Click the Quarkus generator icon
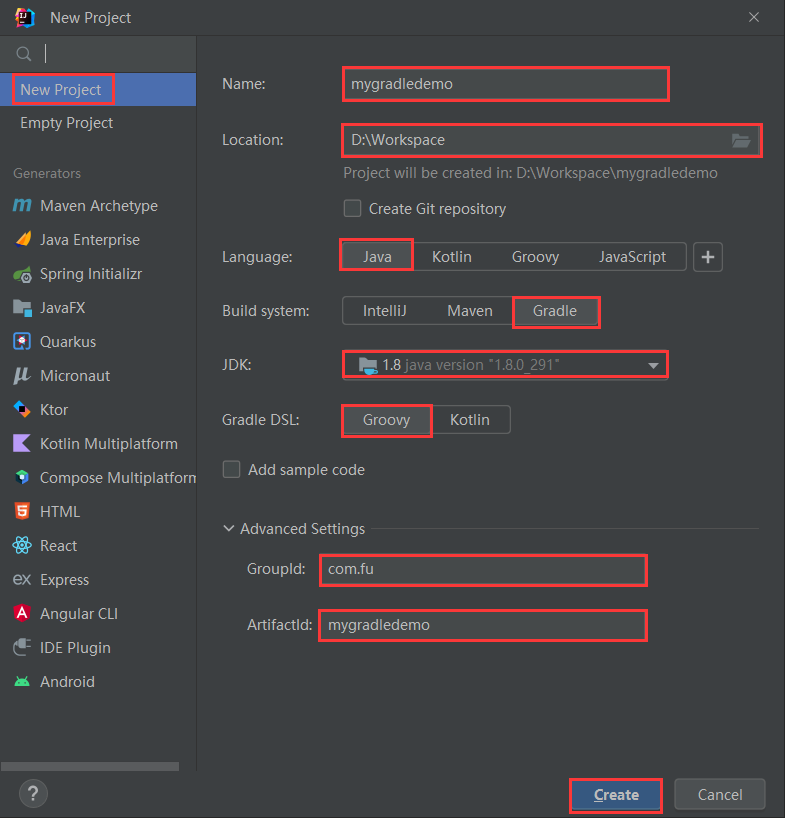 (x=22, y=342)
